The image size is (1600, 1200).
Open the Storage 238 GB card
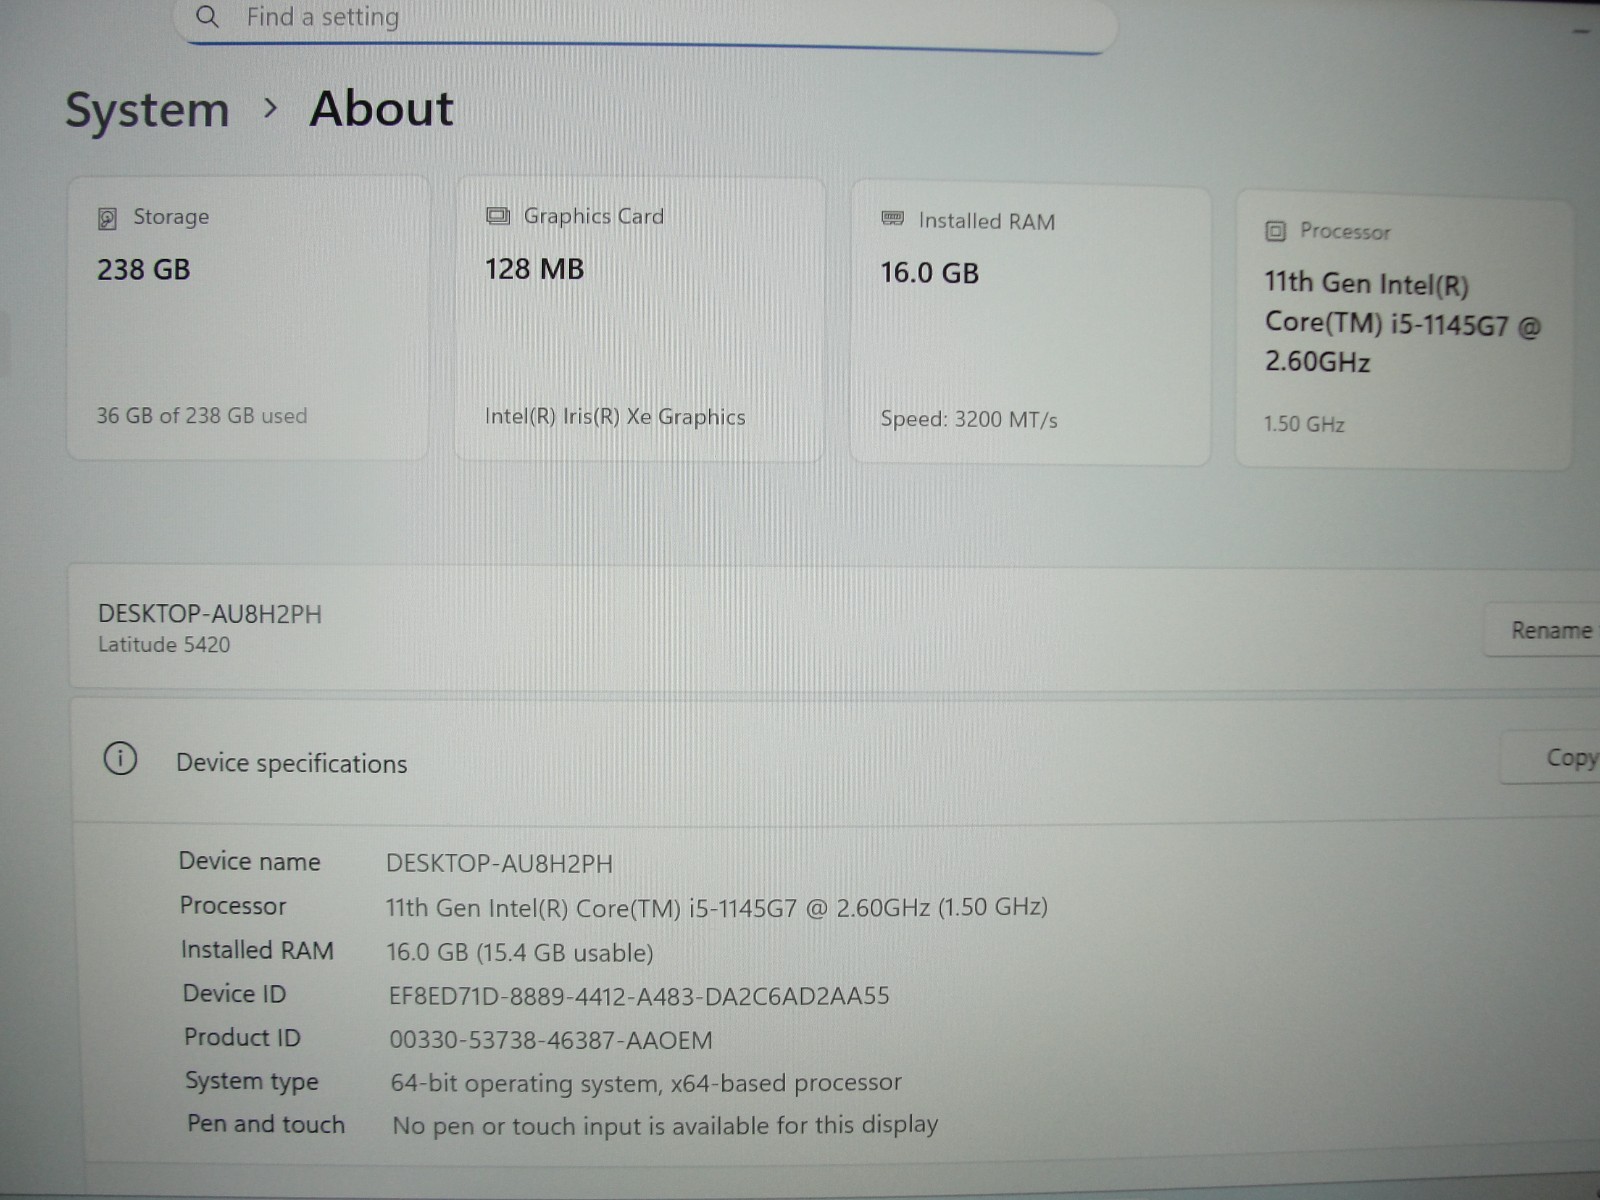[x=248, y=318]
